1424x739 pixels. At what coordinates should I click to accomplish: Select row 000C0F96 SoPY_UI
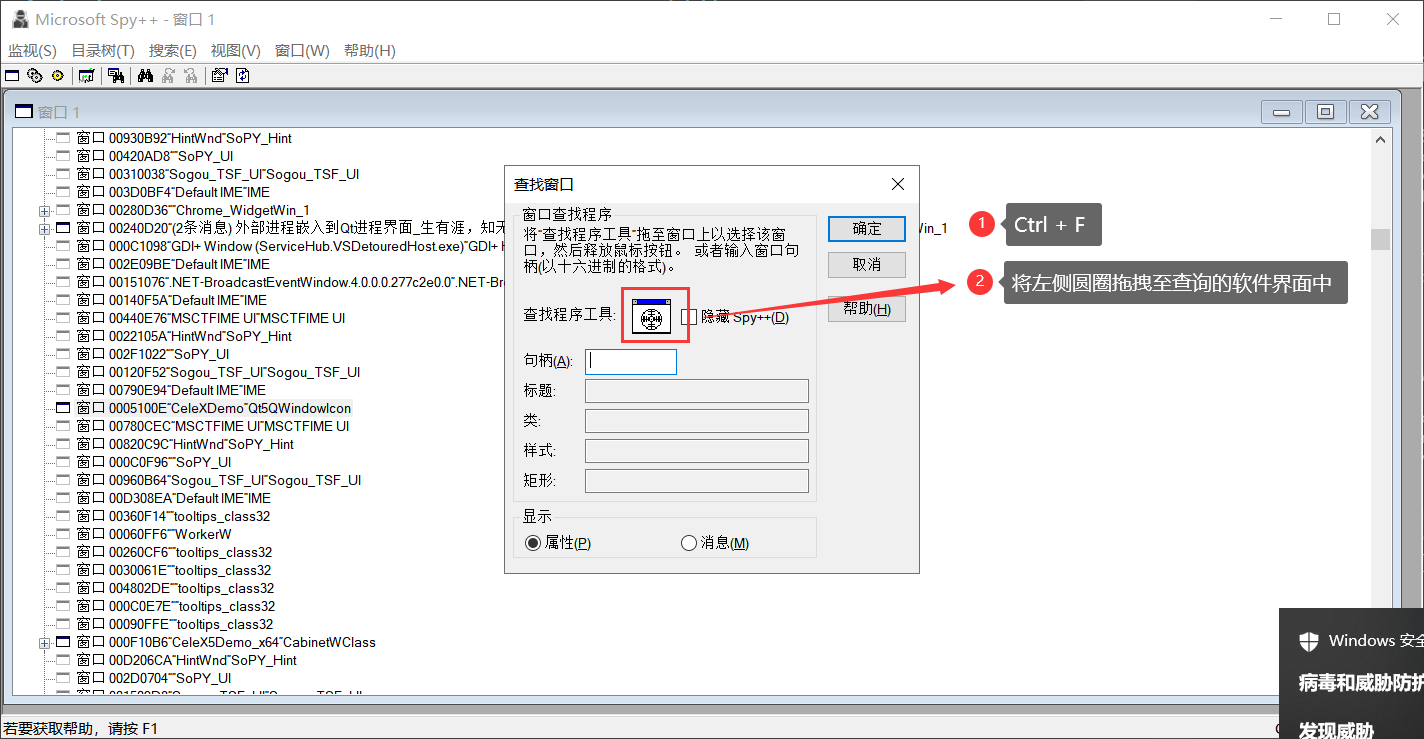154,462
